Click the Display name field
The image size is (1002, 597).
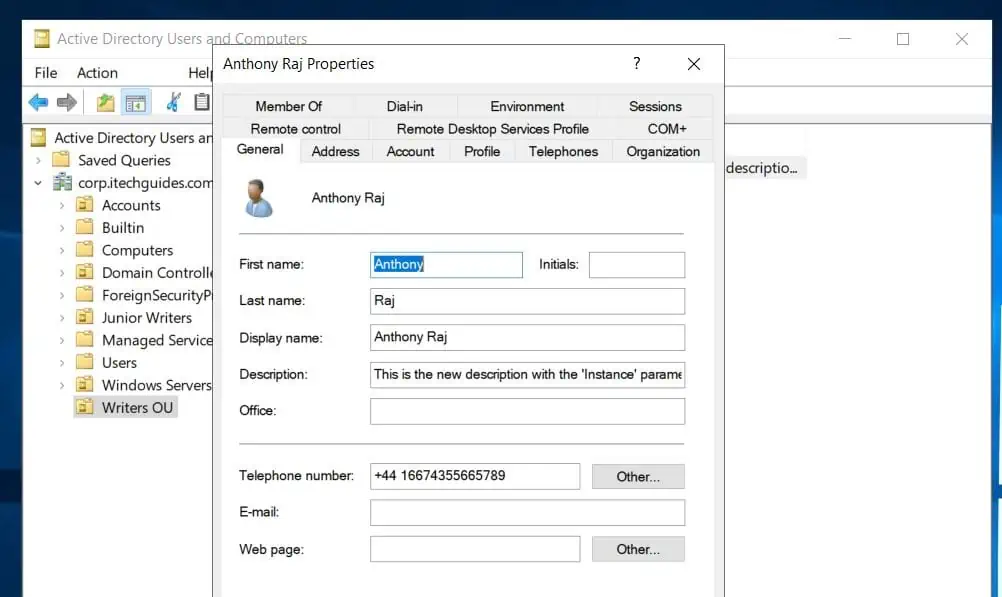point(527,337)
